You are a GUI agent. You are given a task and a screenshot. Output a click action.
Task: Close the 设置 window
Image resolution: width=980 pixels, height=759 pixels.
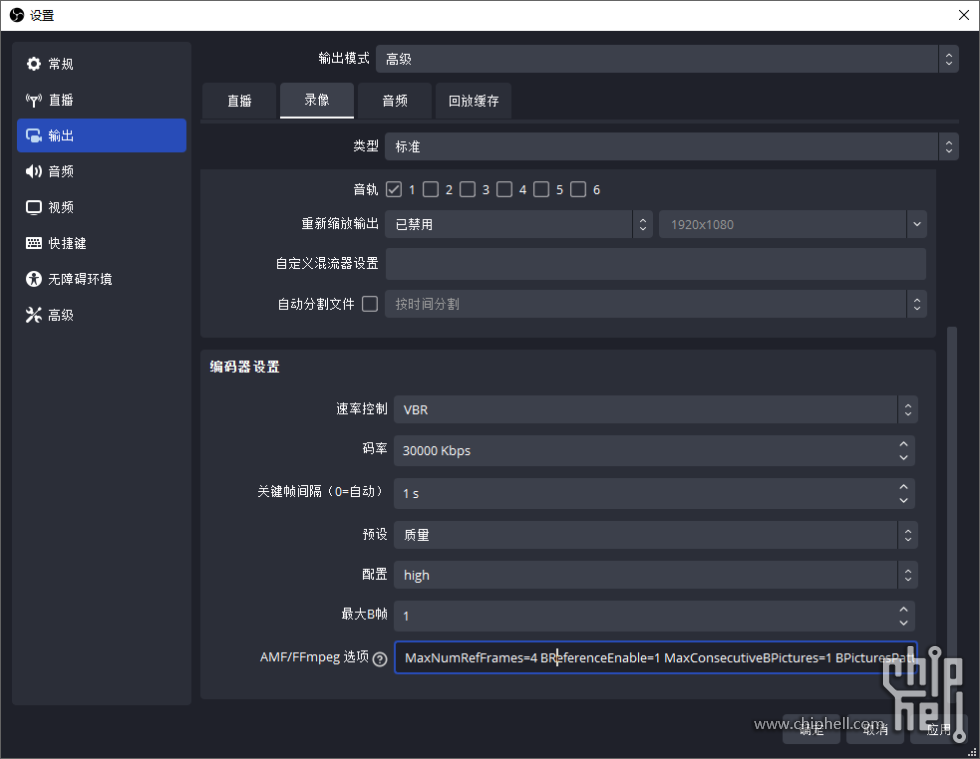tap(964, 15)
